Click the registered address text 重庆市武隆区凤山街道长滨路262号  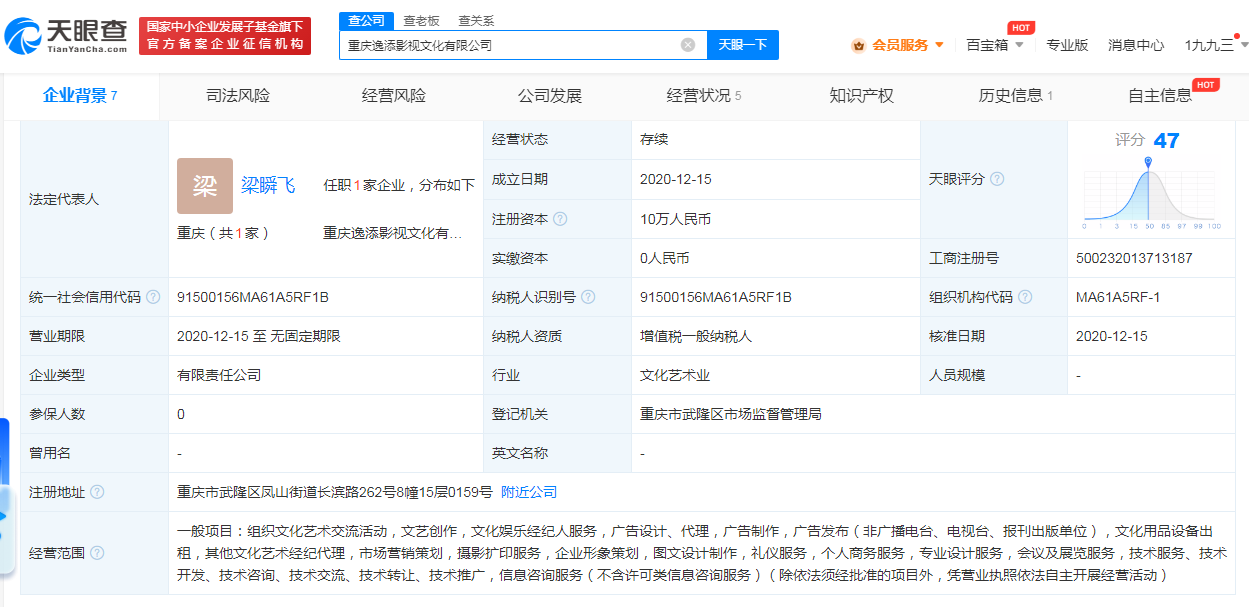(335, 492)
